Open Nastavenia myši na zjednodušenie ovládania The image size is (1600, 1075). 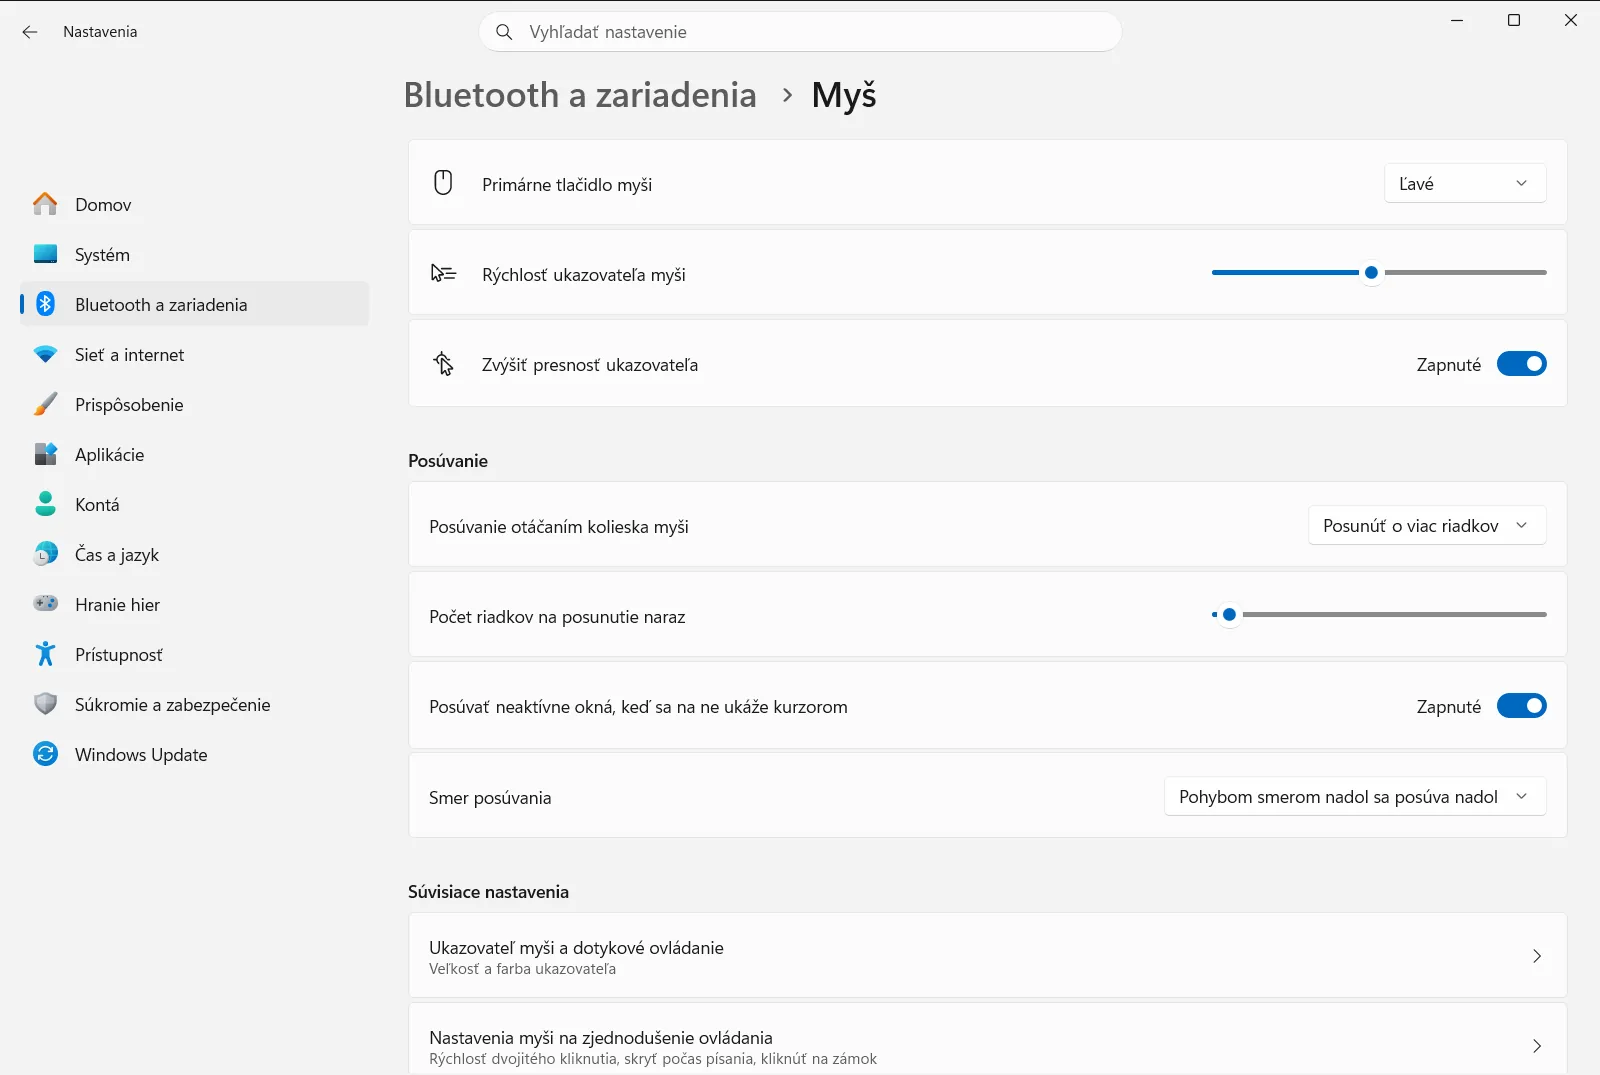pos(987,1040)
